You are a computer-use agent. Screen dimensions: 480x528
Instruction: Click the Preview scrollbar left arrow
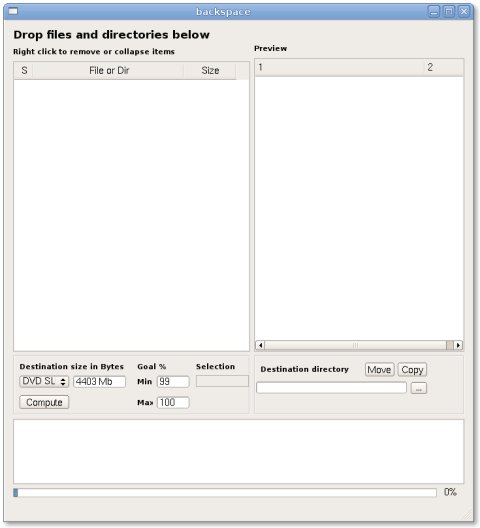click(x=260, y=345)
